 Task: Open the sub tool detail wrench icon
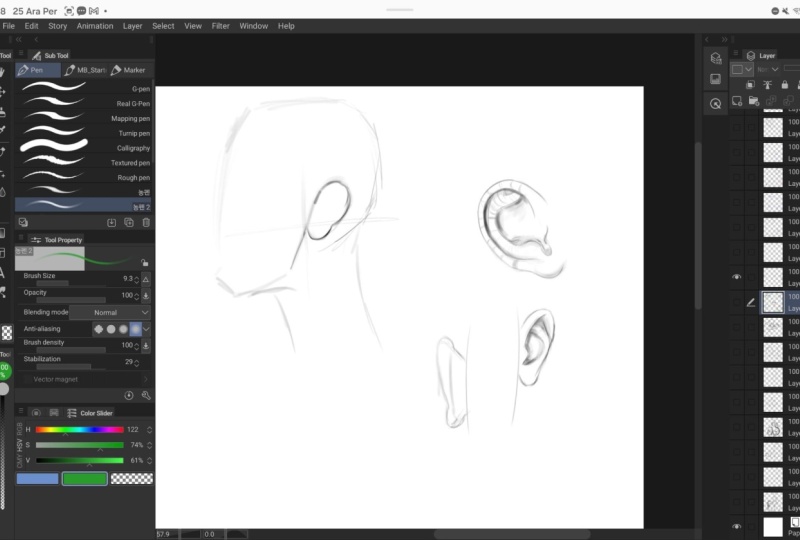click(146, 395)
